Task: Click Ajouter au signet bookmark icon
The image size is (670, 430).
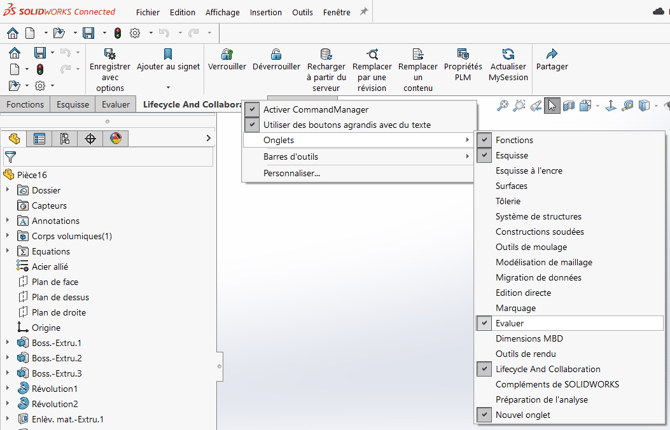Action: point(168,54)
